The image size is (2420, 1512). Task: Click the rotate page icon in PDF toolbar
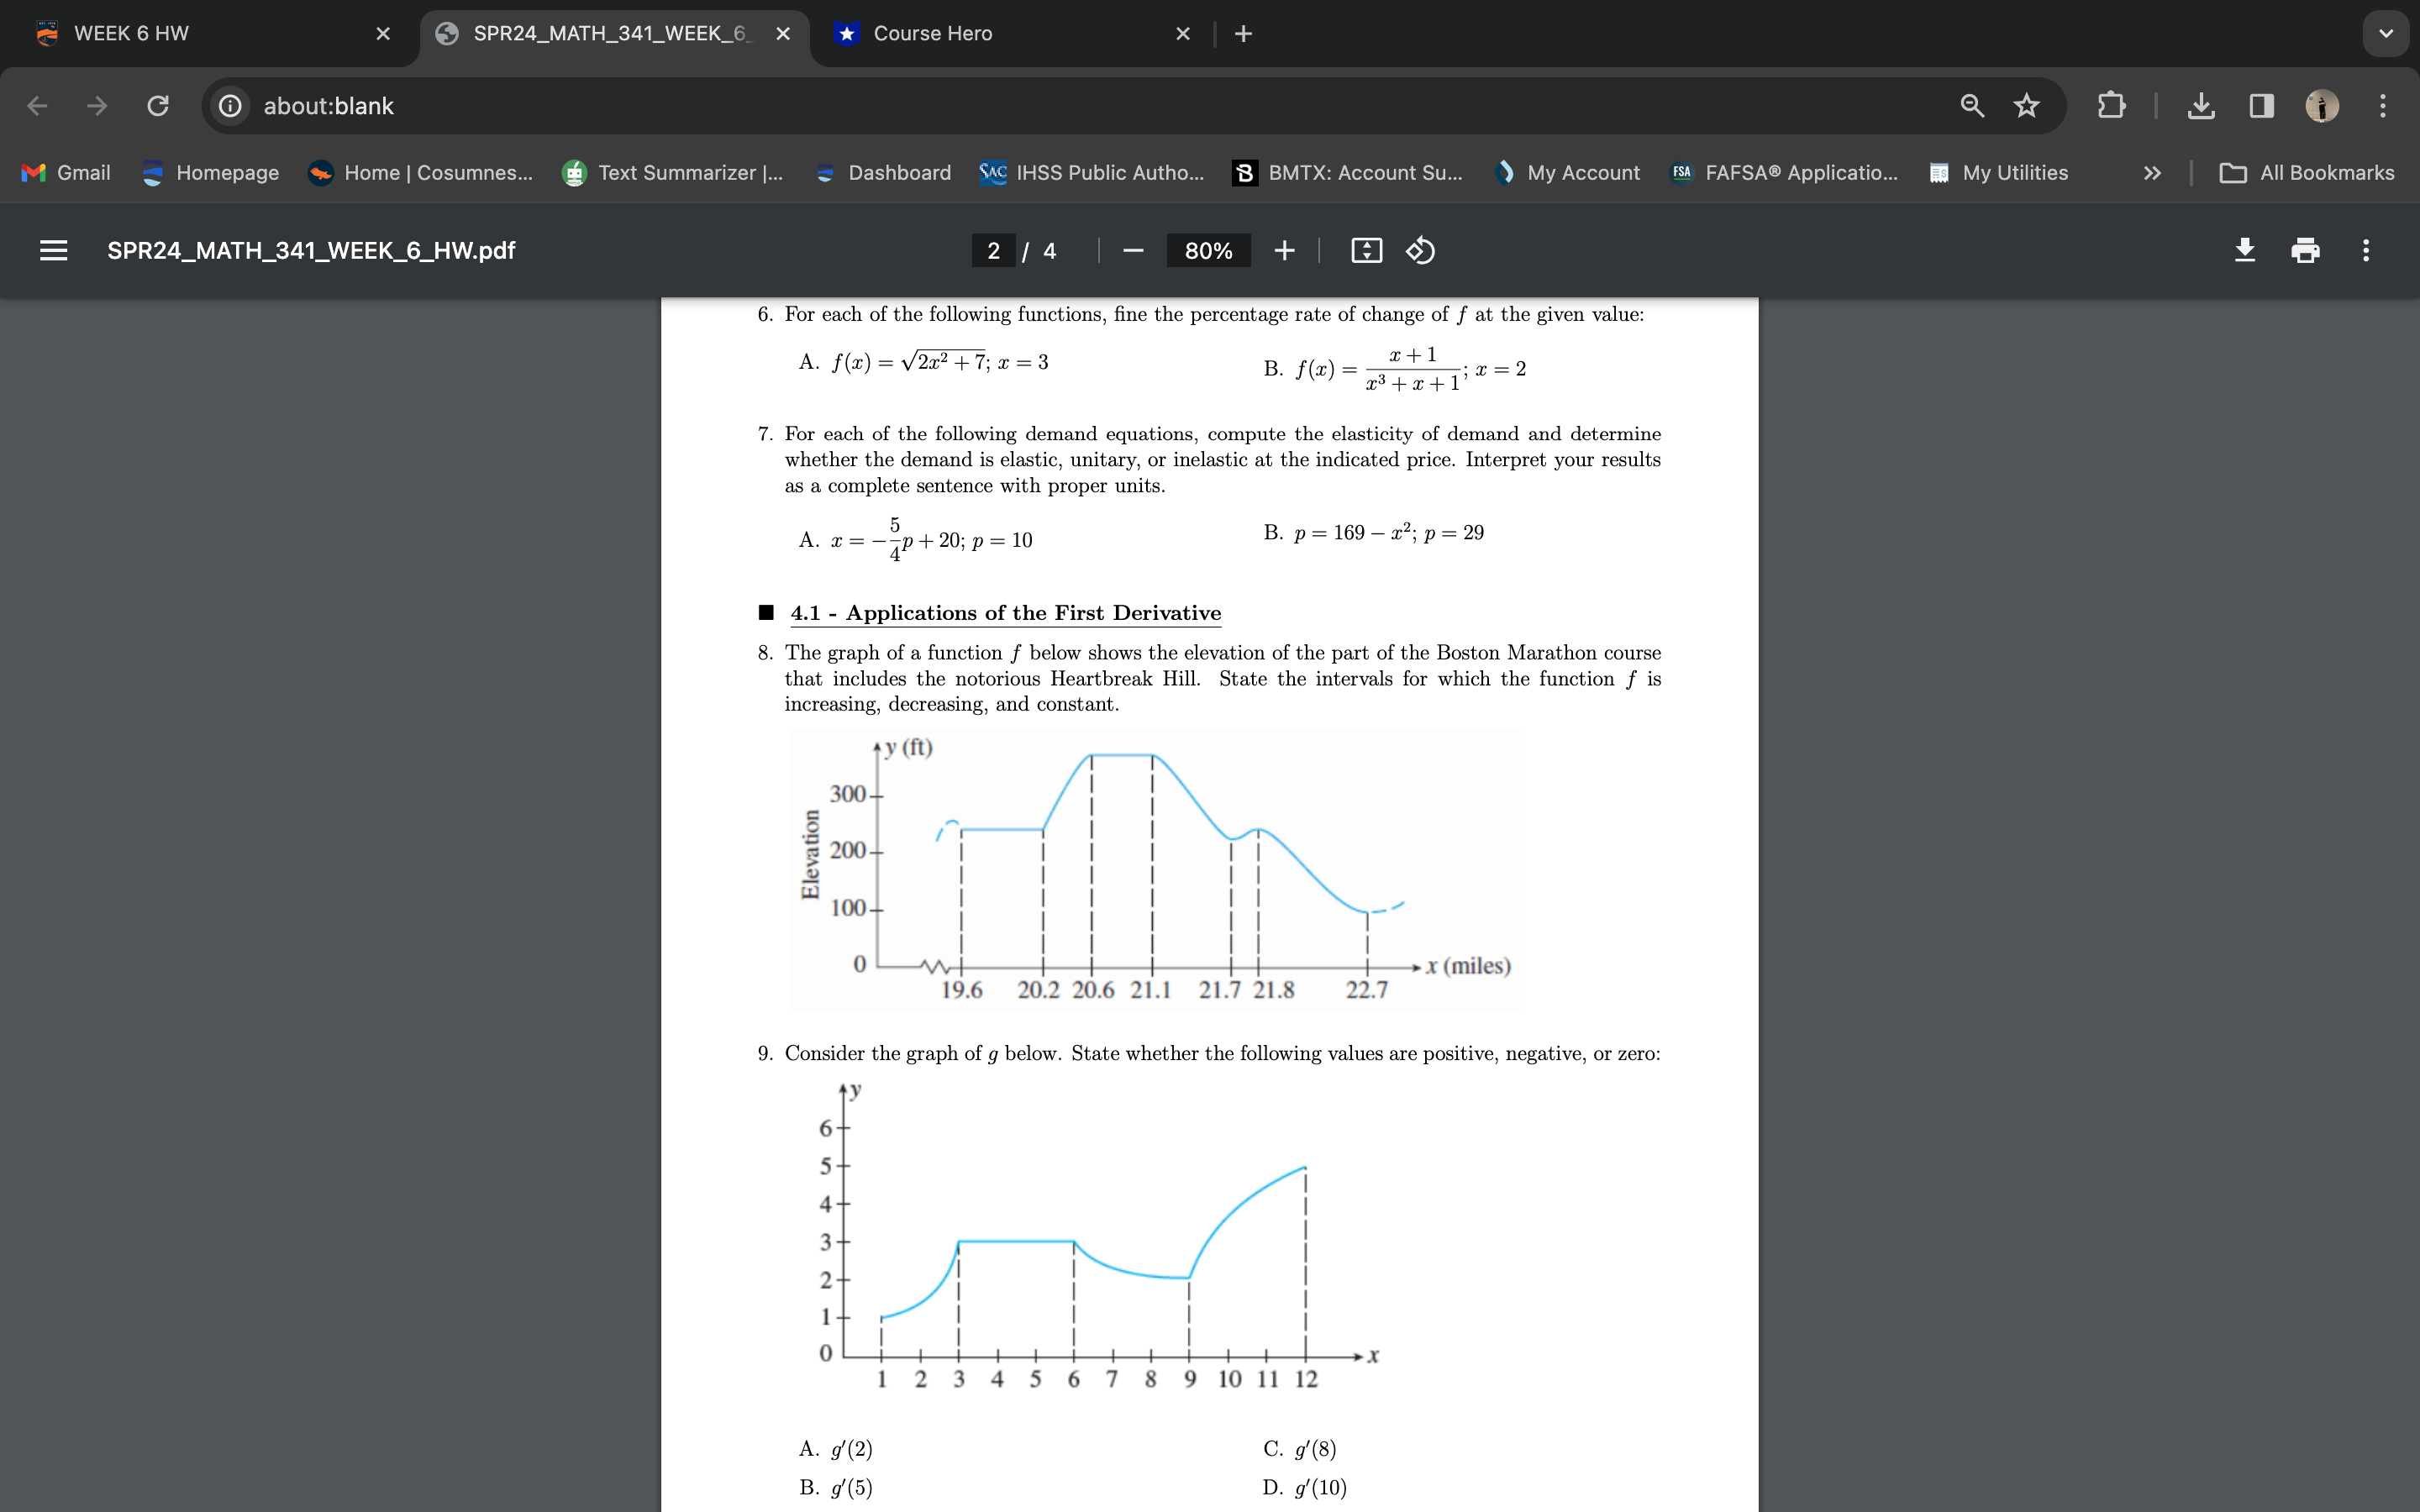[1419, 250]
